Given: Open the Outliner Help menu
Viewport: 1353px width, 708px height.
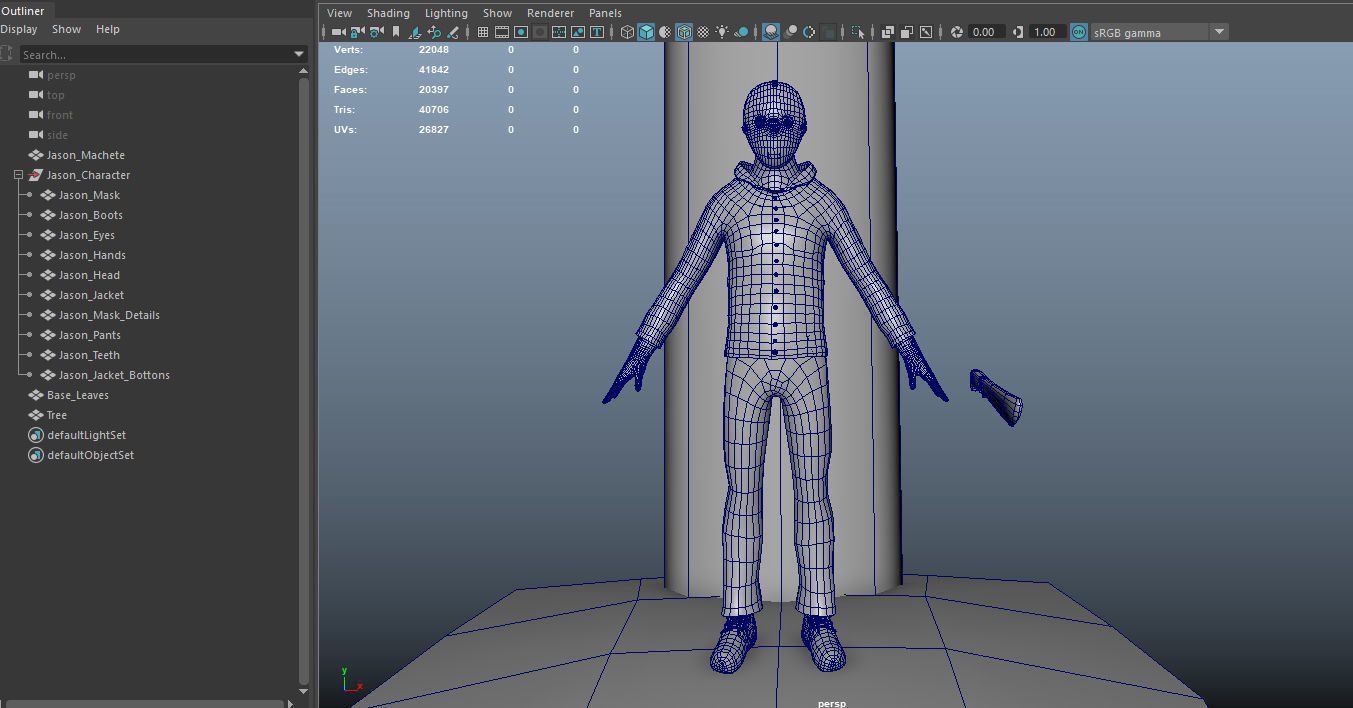Looking at the screenshot, I should tap(108, 29).
